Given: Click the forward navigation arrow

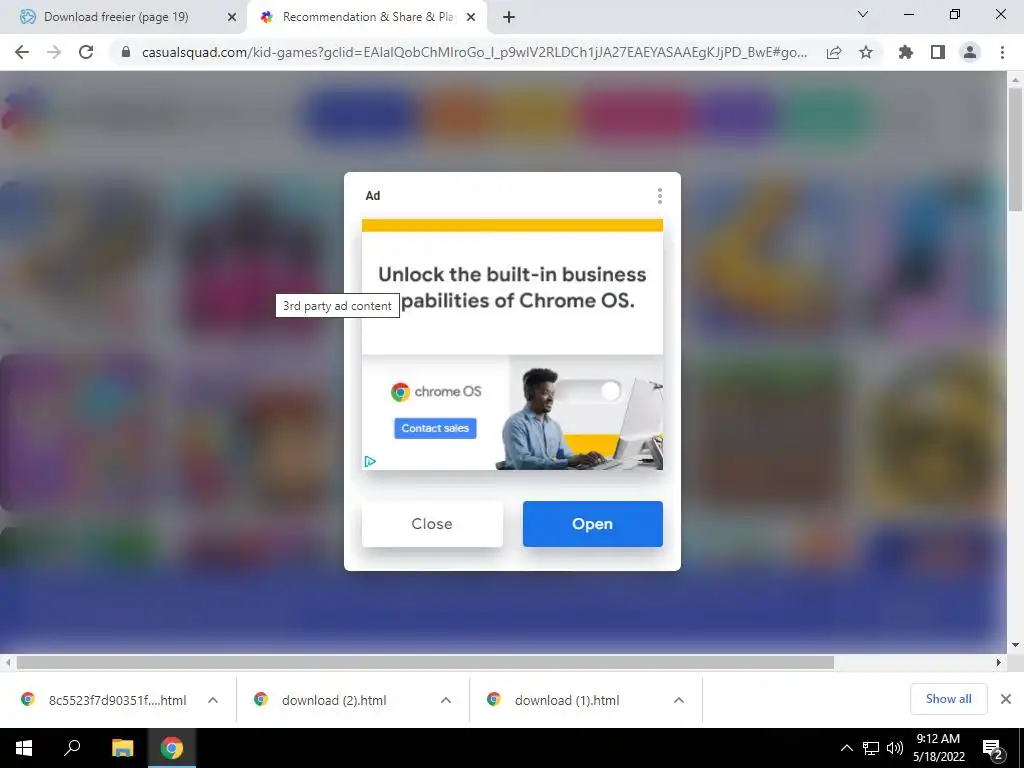Looking at the screenshot, I should [x=54, y=52].
